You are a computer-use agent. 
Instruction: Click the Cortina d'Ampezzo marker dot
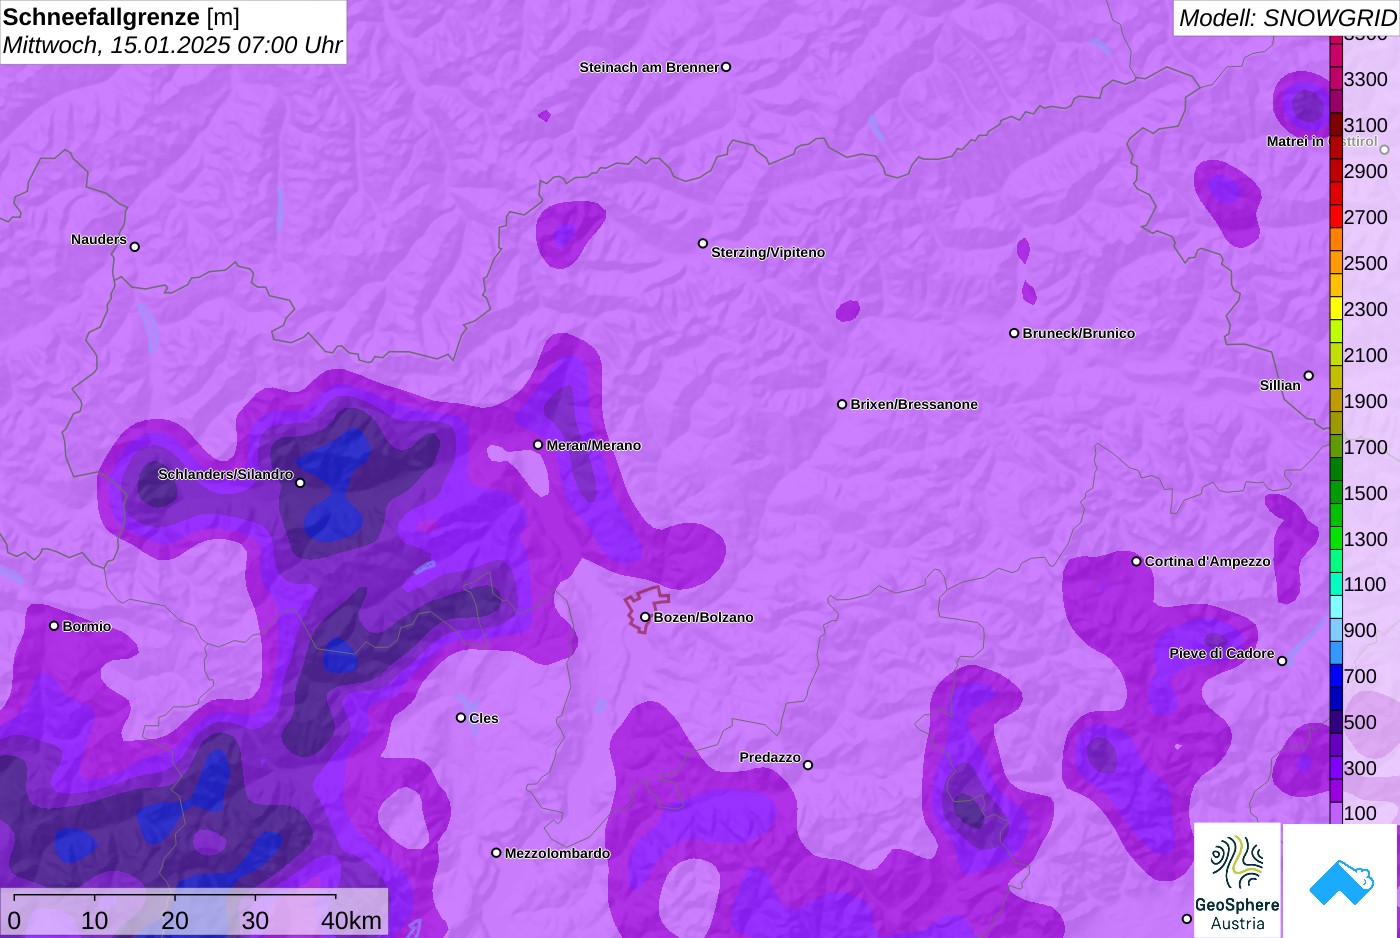coord(1136,561)
